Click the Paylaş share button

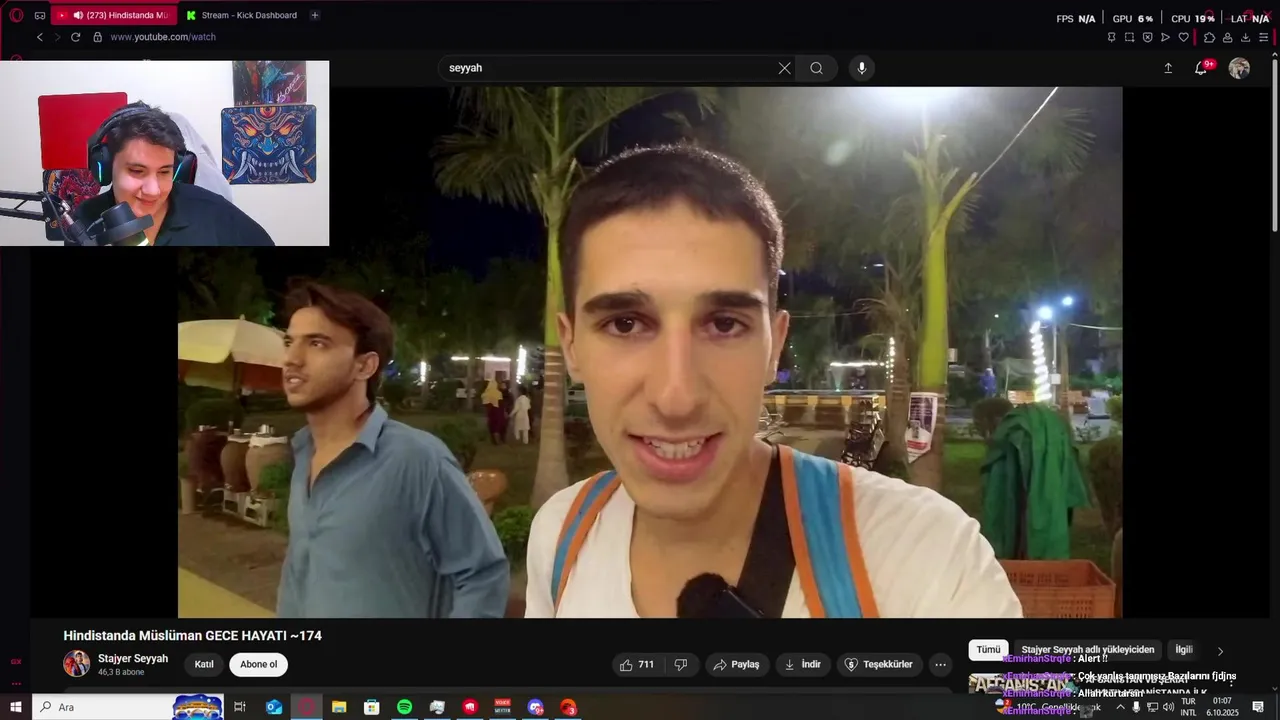735,664
